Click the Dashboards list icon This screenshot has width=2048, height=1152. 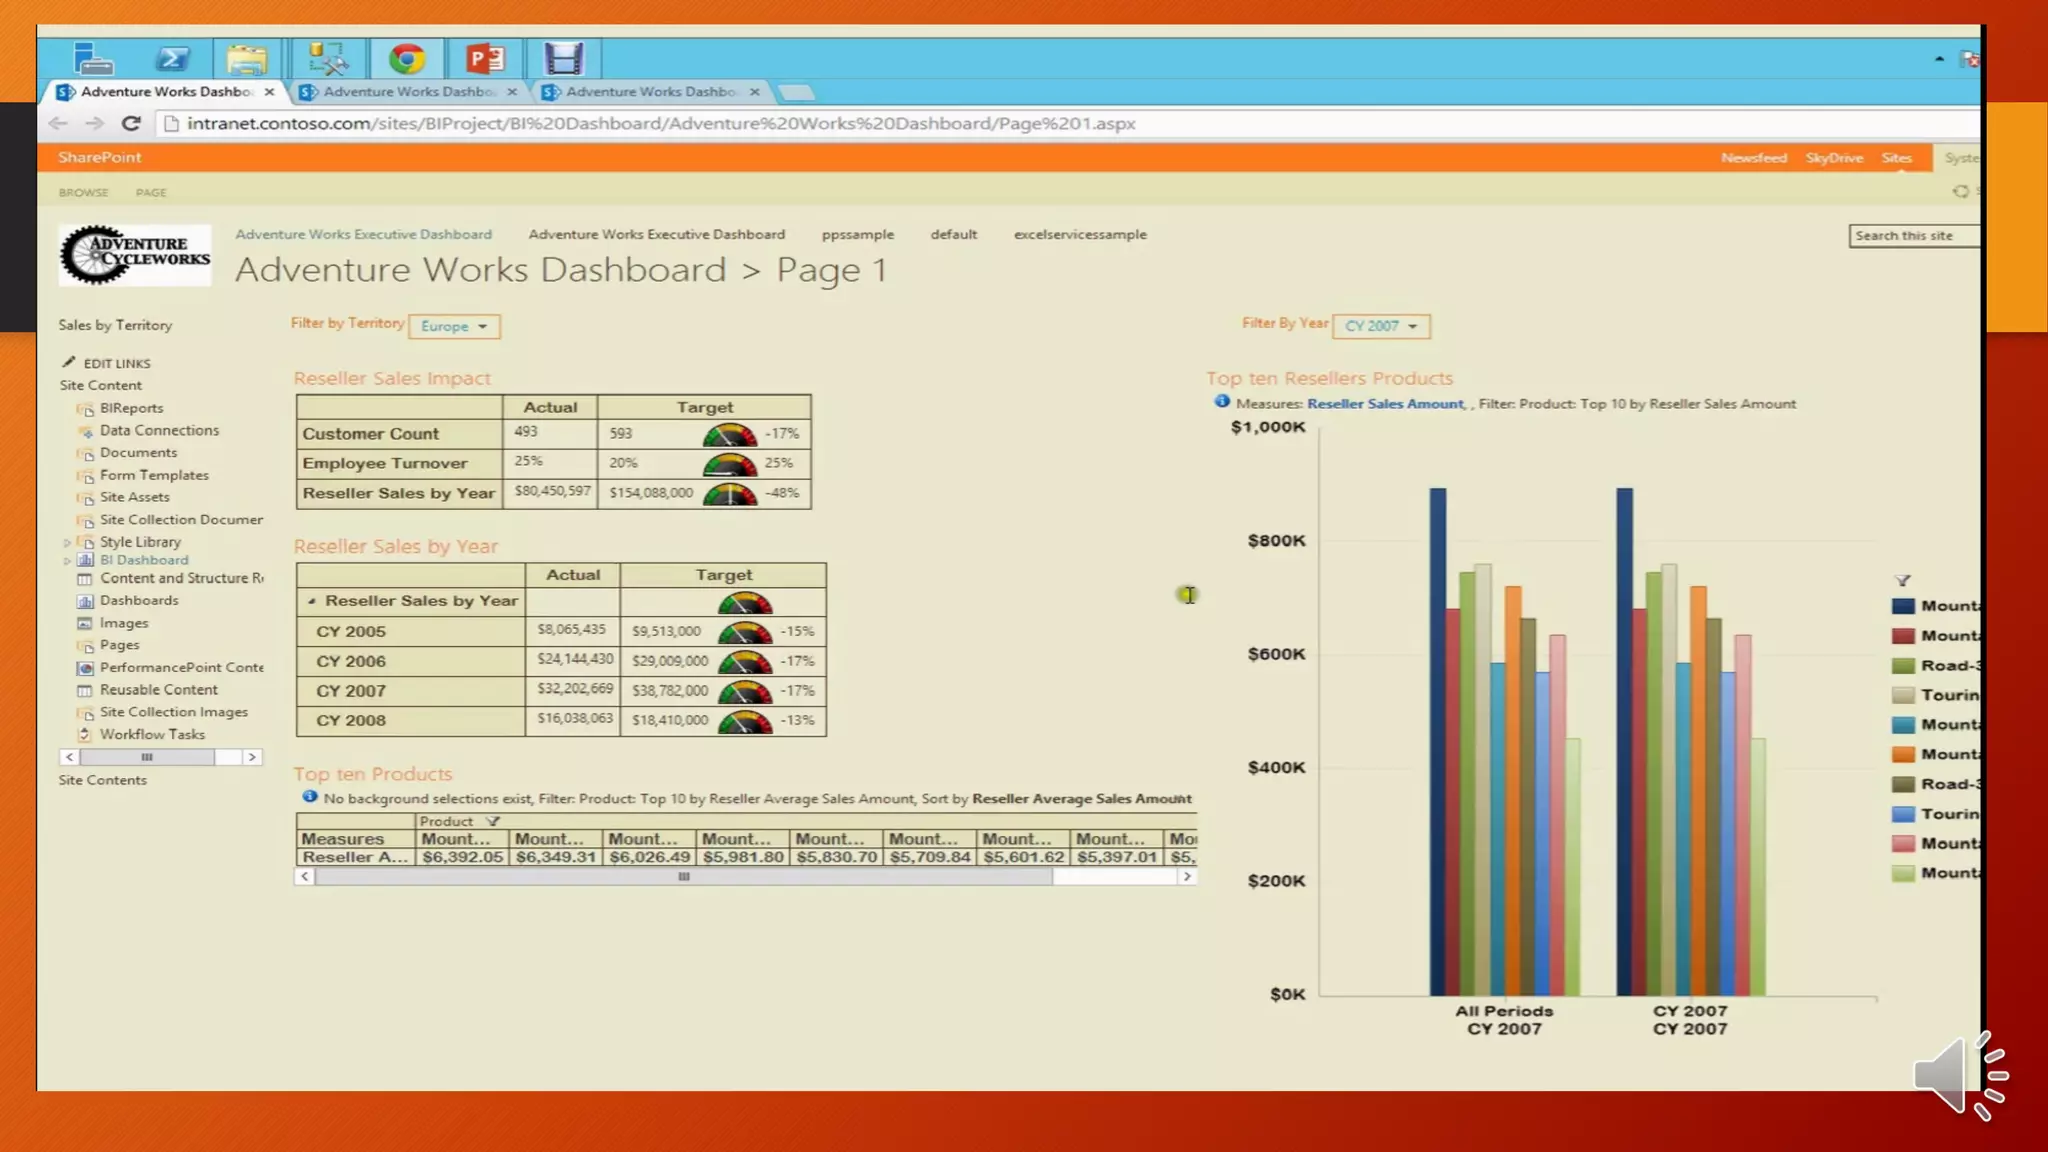click(85, 601)
